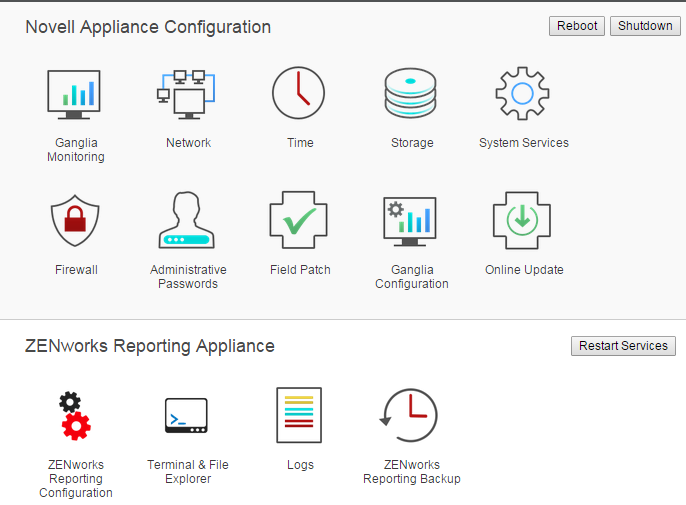Open the Ganglia Monitoring icon

coord(74,95)
